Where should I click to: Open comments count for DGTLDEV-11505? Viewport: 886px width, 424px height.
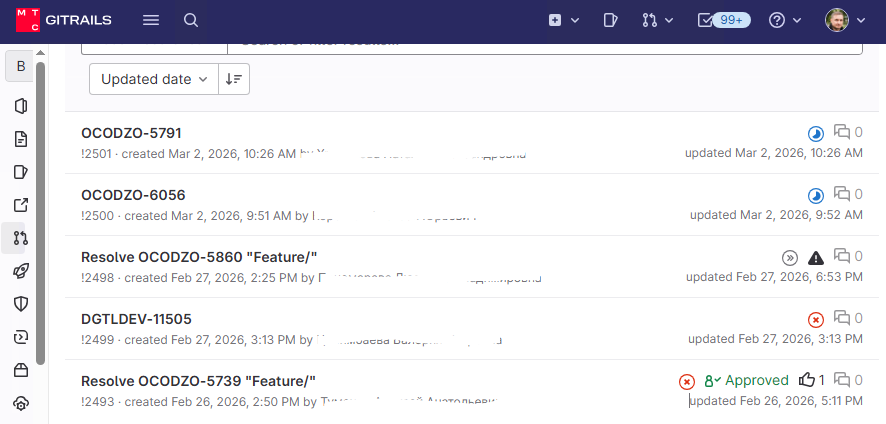848,318
